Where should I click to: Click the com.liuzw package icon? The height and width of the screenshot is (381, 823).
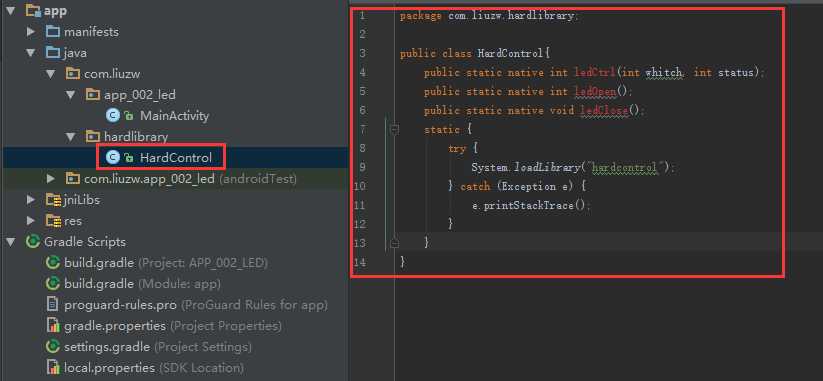pyautogui.click(x=72, y=74)
